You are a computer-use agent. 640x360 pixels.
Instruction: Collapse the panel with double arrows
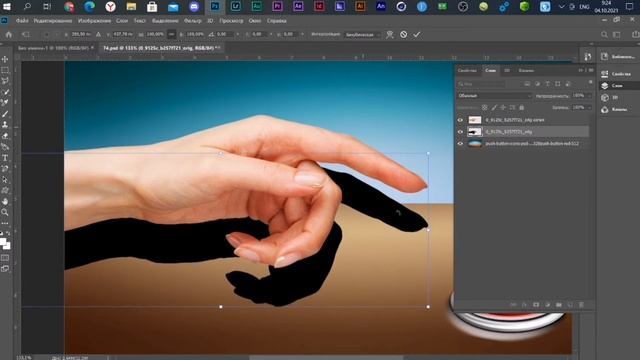580,70
